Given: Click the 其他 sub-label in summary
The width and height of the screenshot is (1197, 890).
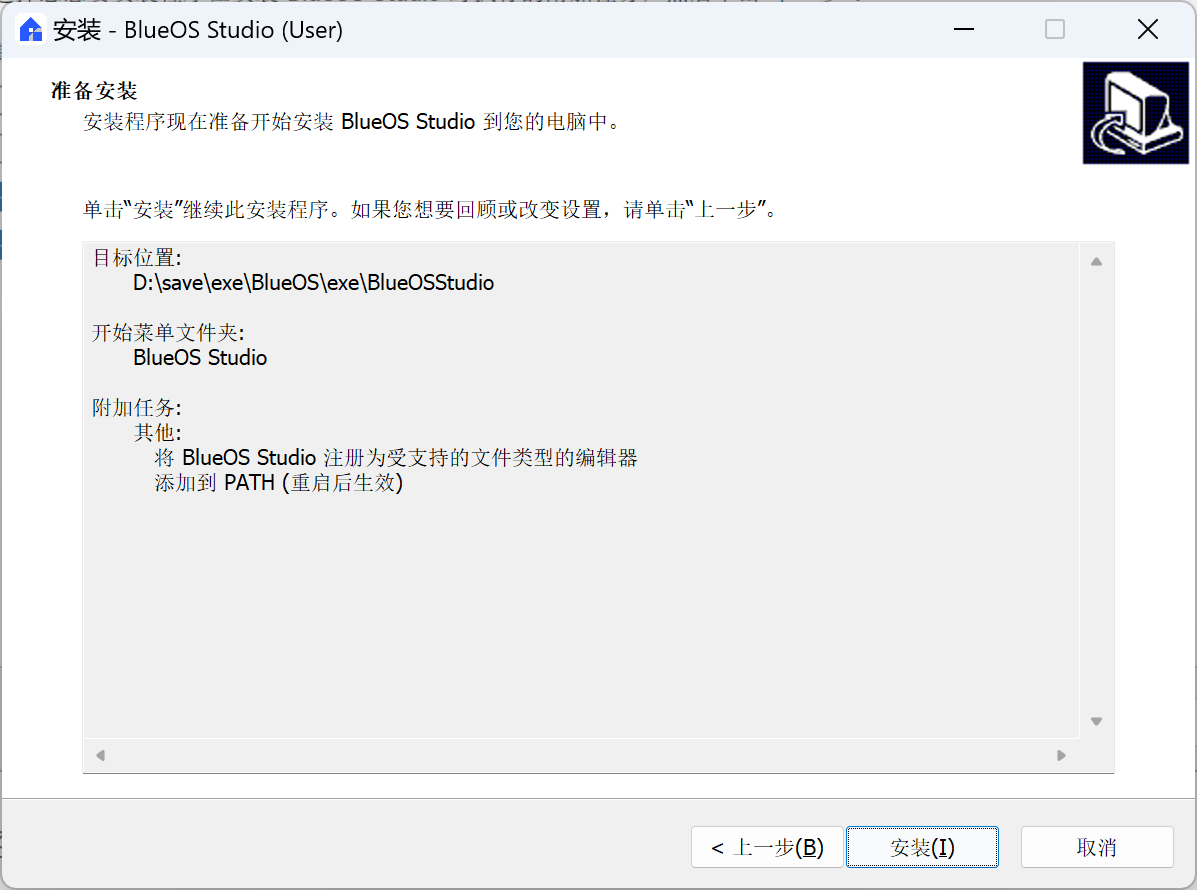Looking at the screenshot, I should tap(157, 433).
